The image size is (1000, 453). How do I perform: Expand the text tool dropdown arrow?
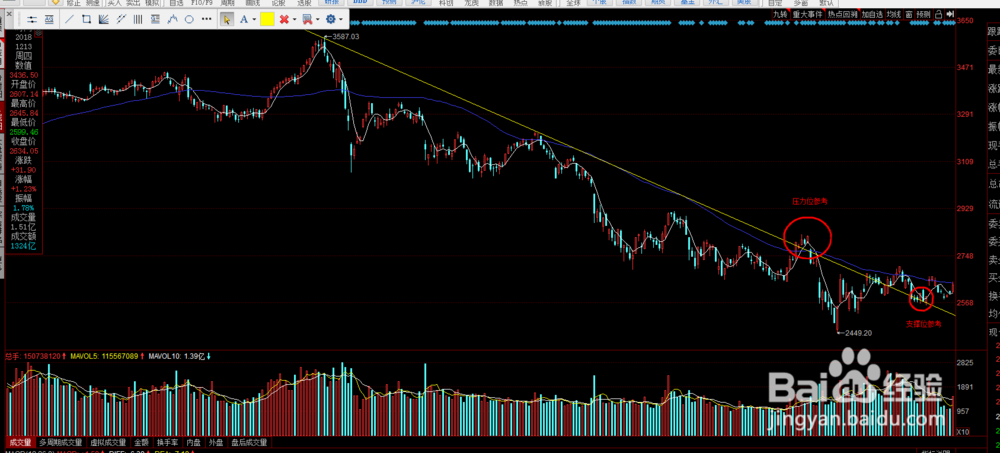click(x=254, y=20)
